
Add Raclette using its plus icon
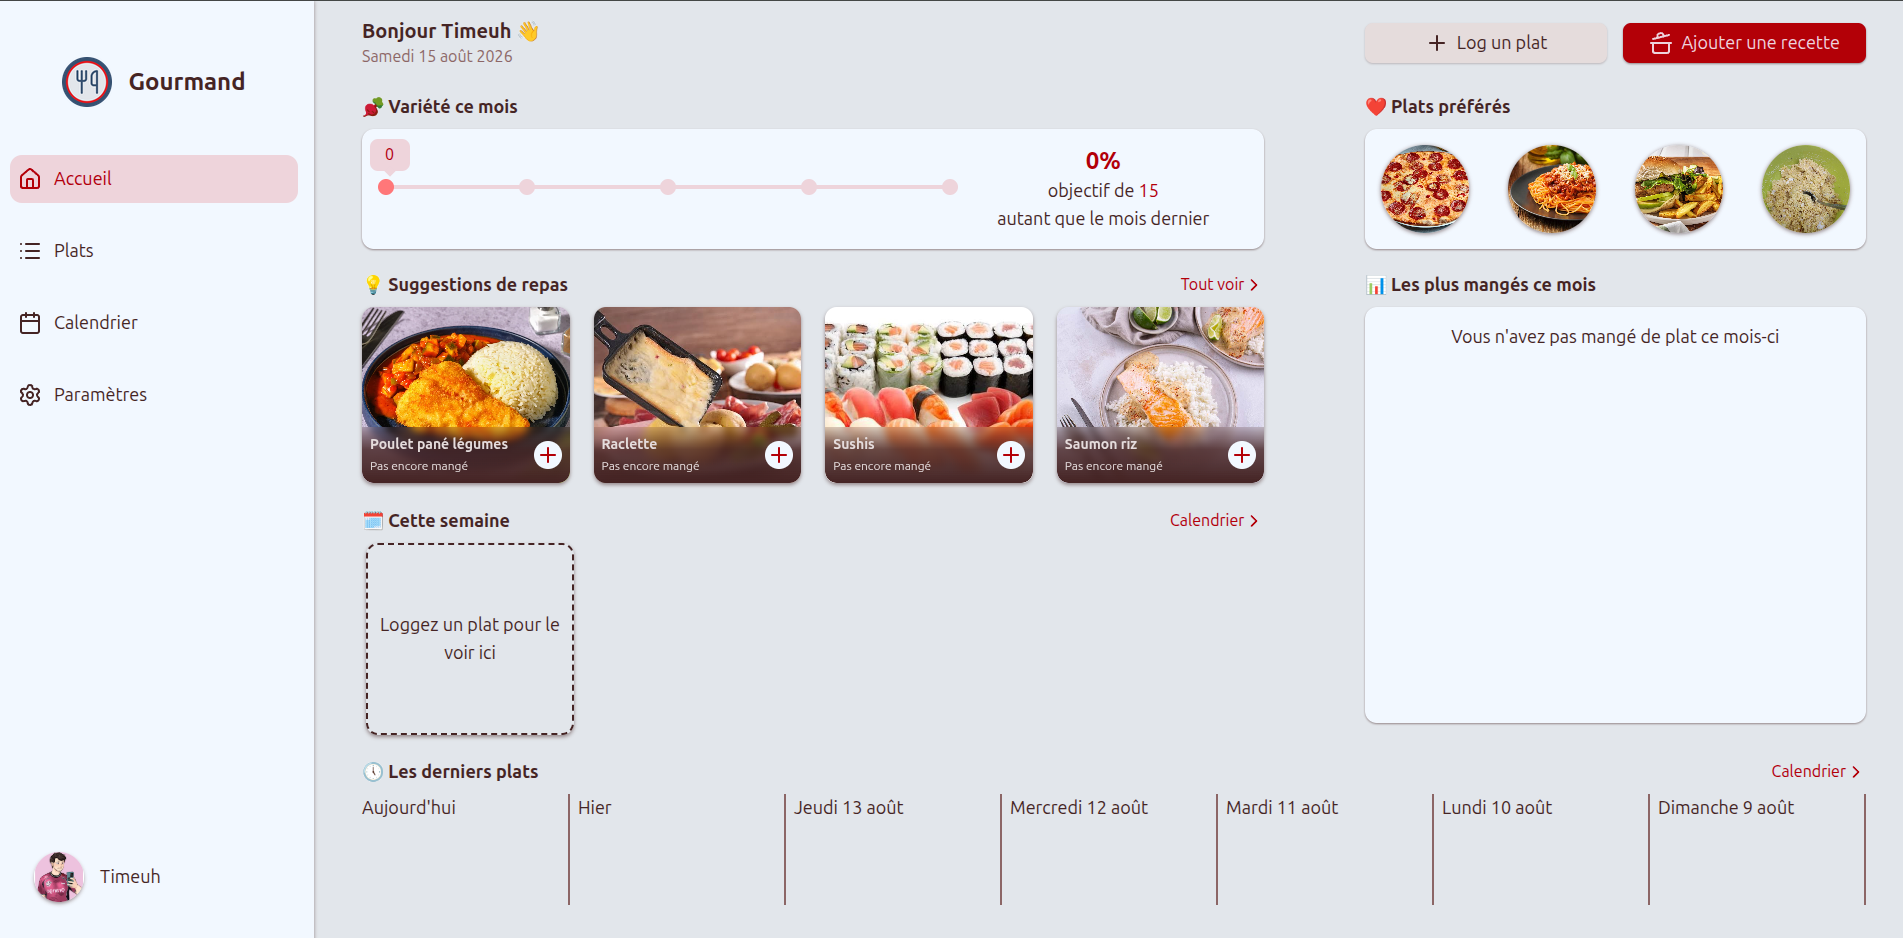[779, 455]
